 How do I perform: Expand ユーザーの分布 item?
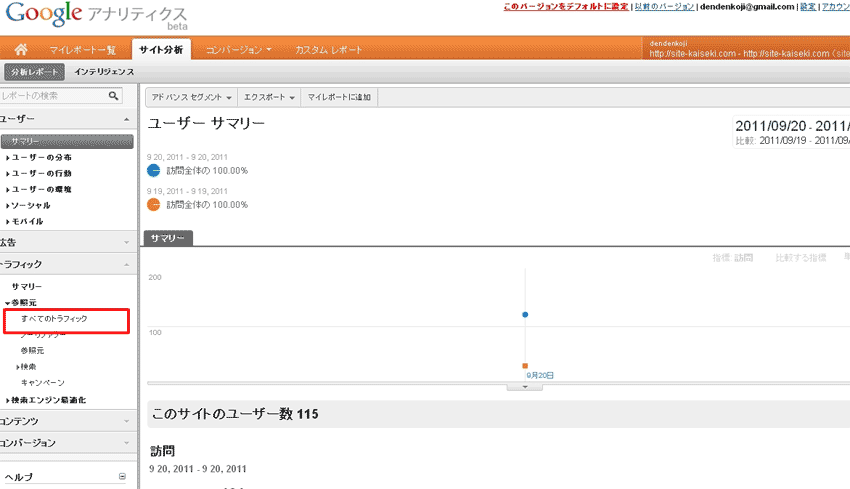39,157
